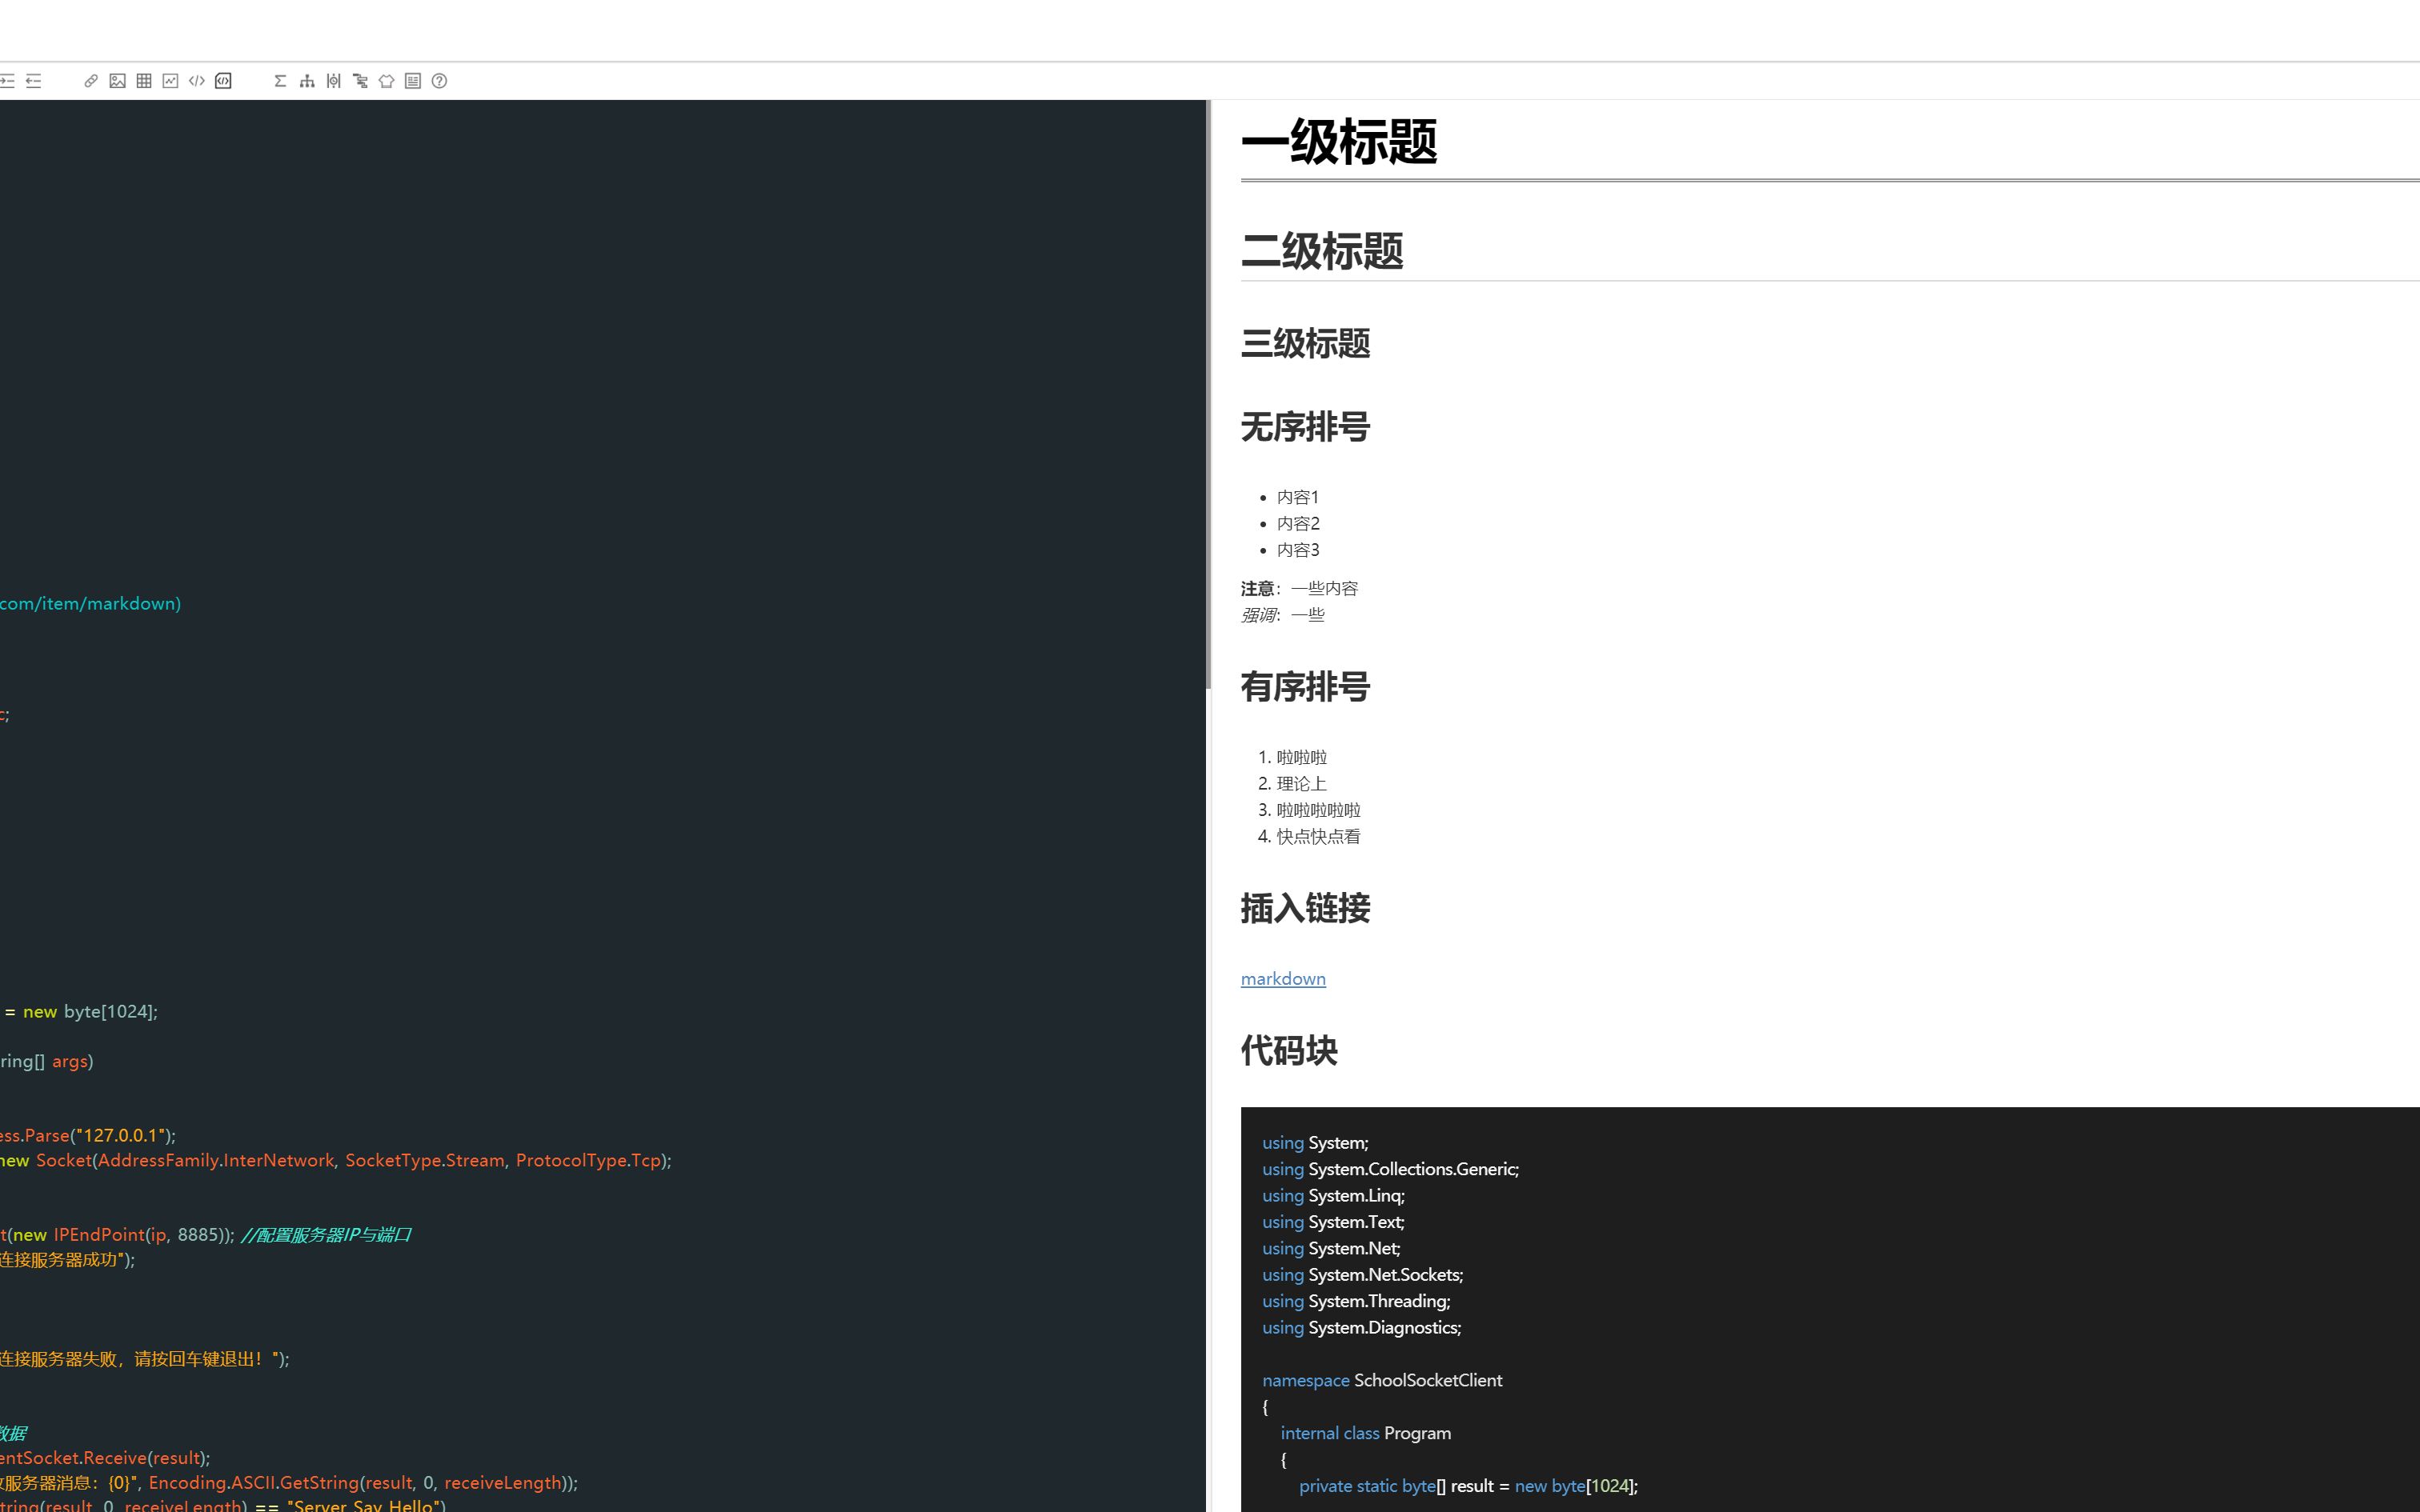The height and width of the screenshot is (1512, 2420).
Task: Insert a flowchart with the hierarchy icon
Action: (307, 81)
